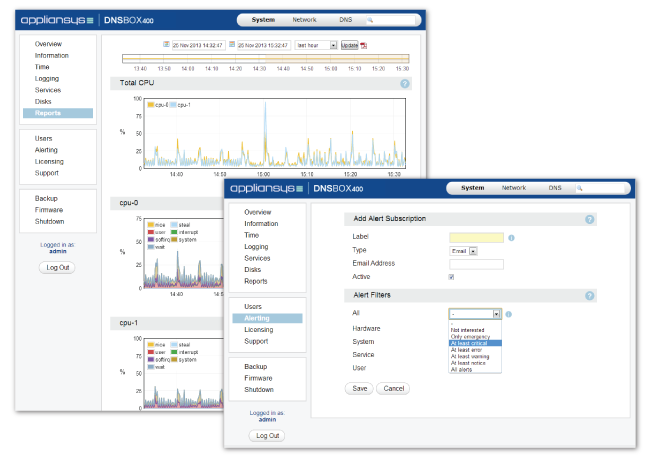
Task: Cancel the alert subscription form
Action: click(393, 389)
